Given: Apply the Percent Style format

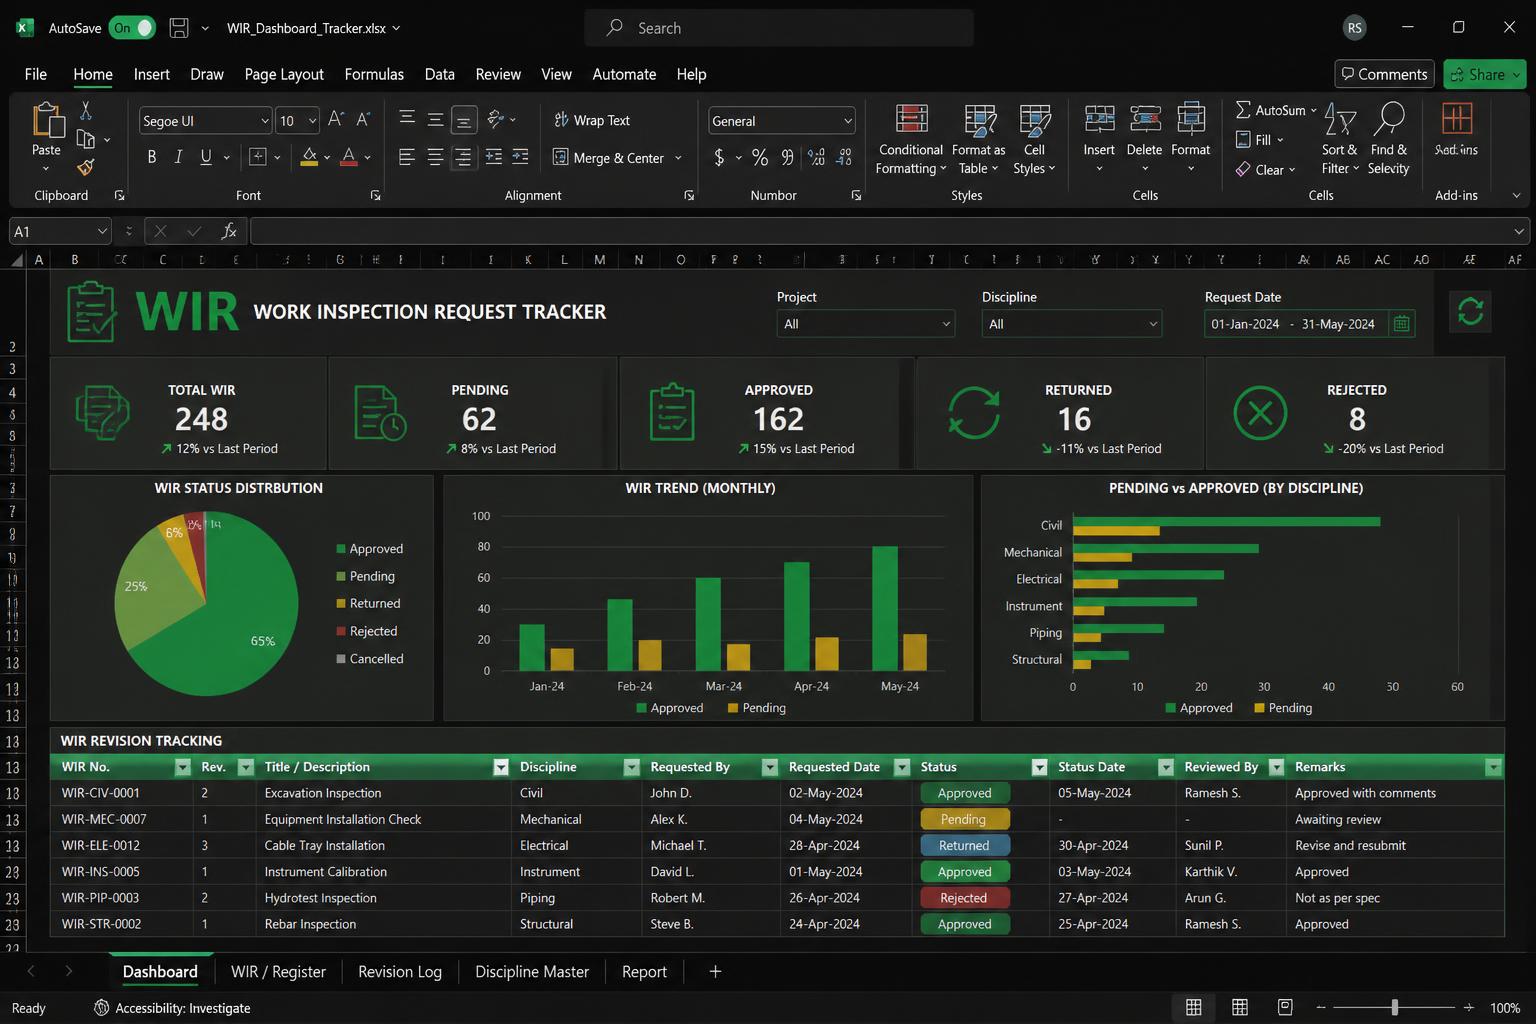Looking at the screenshot, I should click(x=760, y=157).
